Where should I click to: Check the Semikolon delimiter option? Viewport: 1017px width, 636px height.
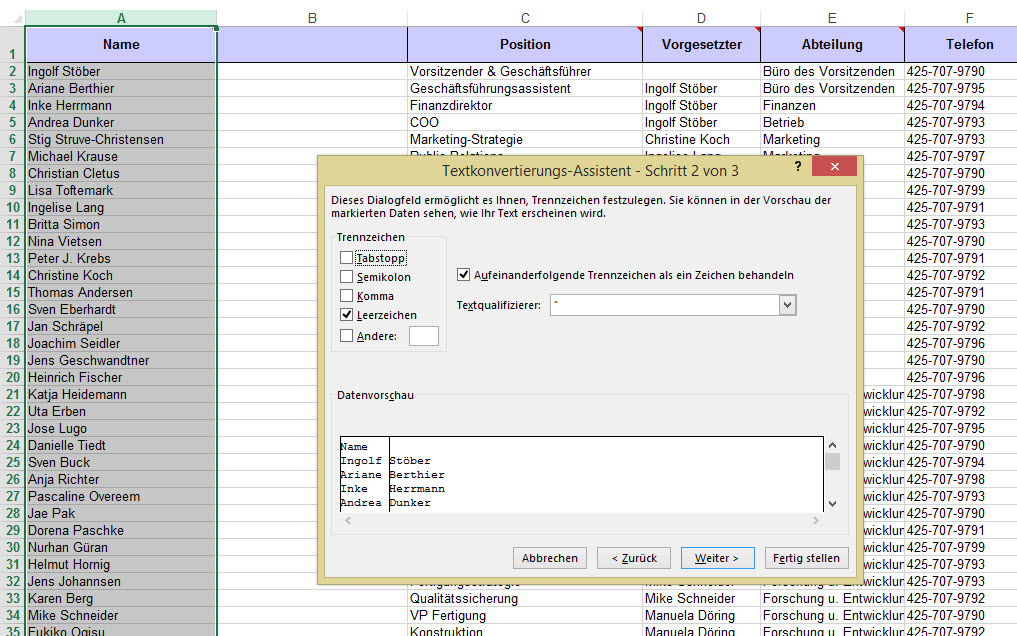(x=347, y=277)
